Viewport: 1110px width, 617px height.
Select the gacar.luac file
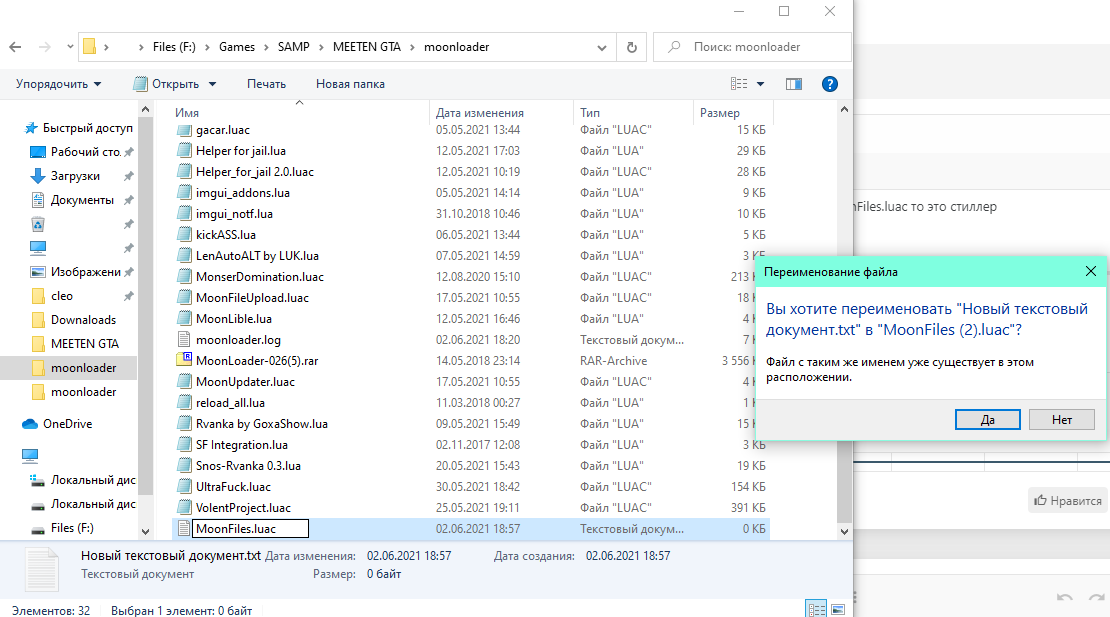[x=222, y=130]
